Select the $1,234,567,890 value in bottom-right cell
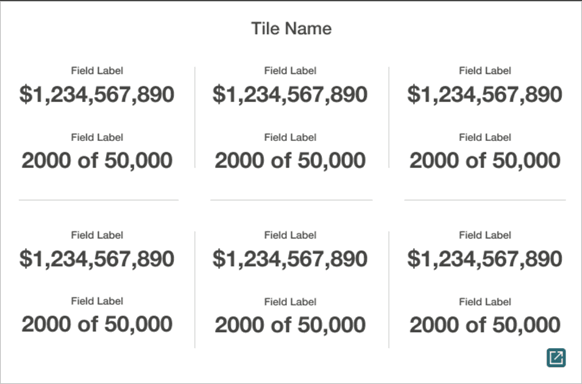Screen dimensions: 582x384 coord(485,259)
